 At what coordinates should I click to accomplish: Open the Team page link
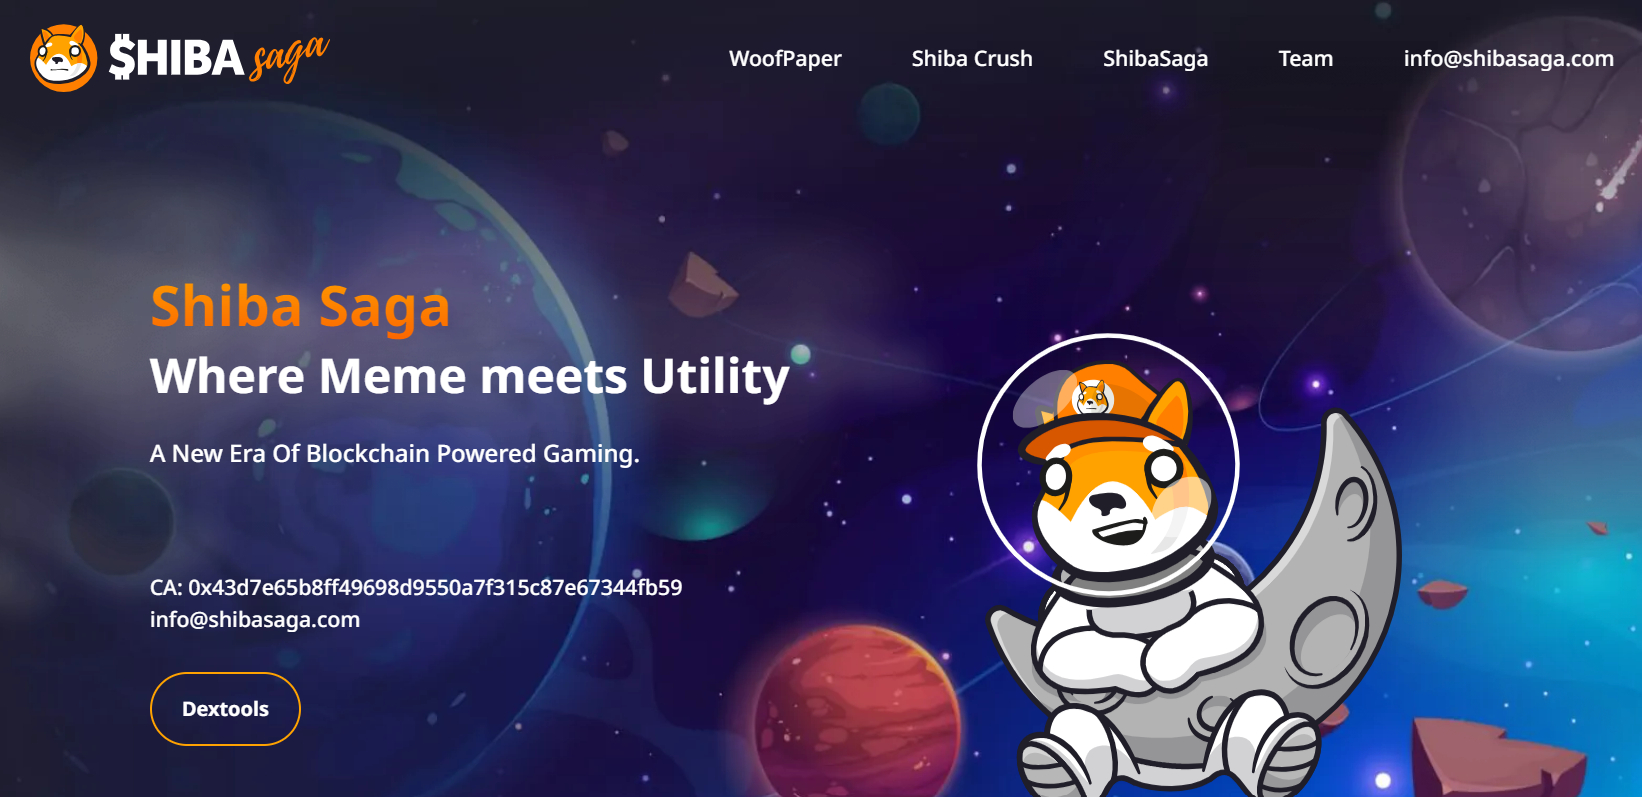(x=1305, y=58)
